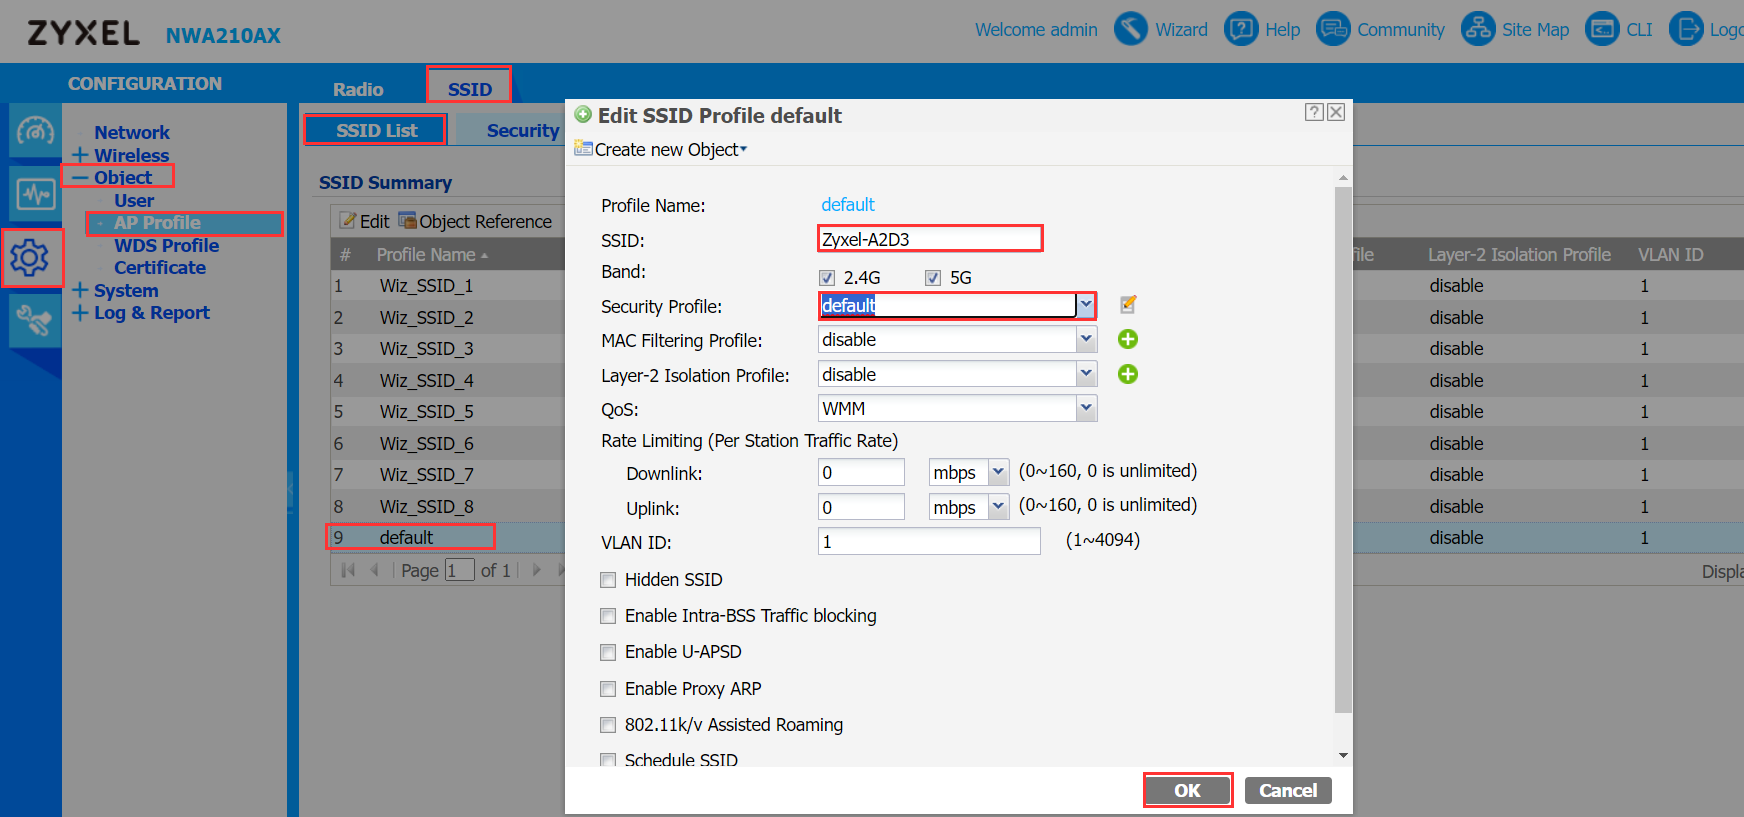Switch to the Radio tab

tap(358, 89)
